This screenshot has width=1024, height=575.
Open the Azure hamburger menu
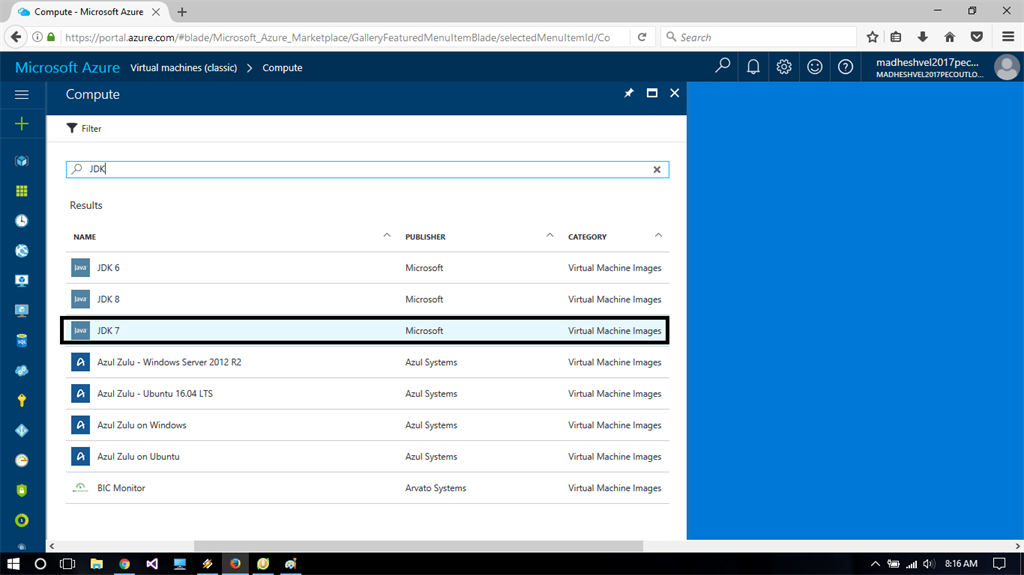coord(22,95)
